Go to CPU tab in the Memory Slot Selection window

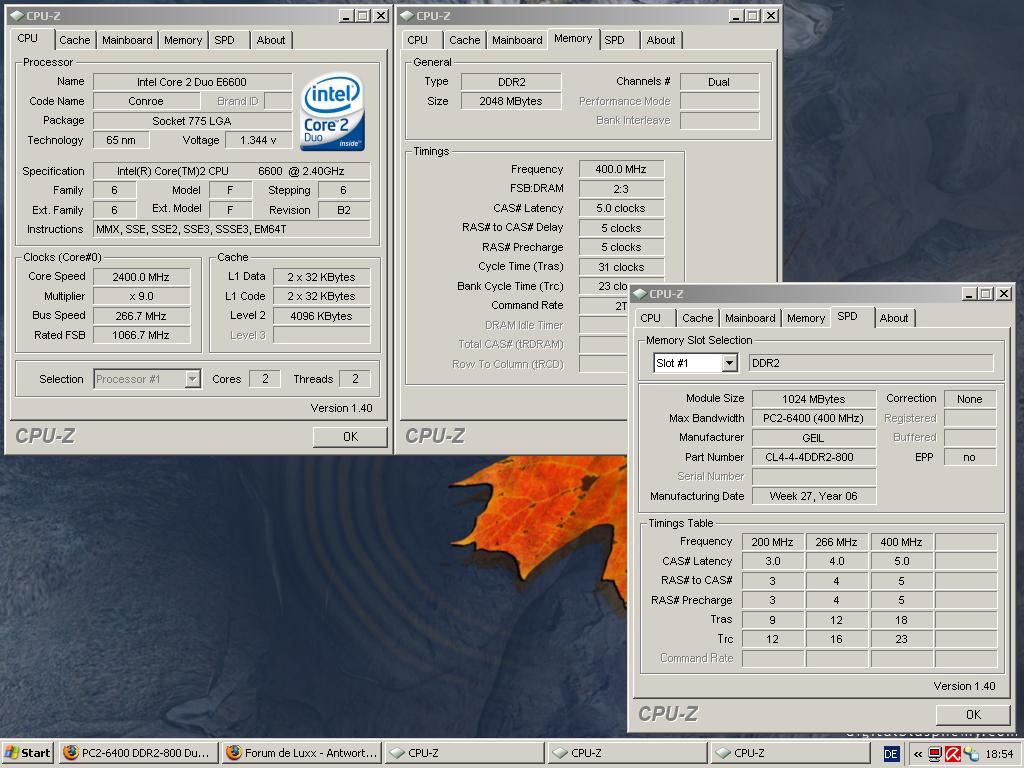click(650, 318)
